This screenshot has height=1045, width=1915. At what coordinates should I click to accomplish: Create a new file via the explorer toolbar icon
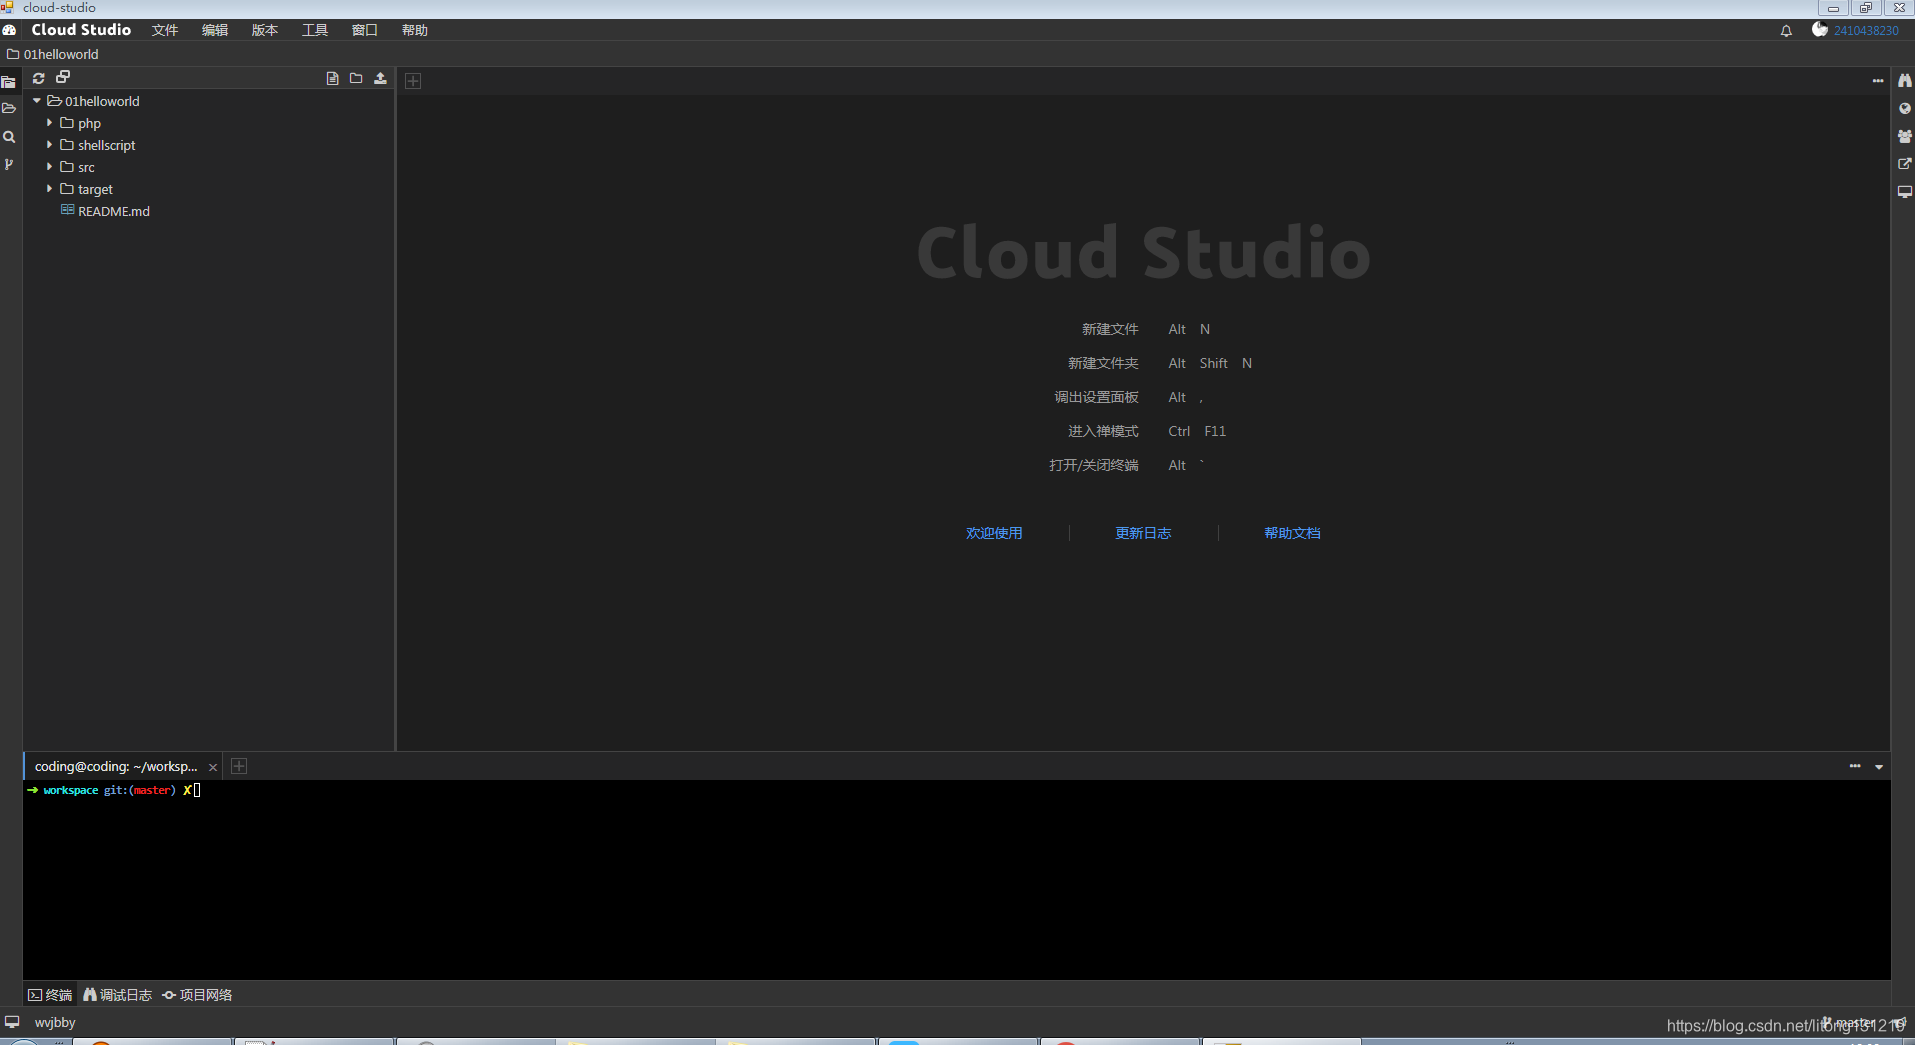point(332,78)
